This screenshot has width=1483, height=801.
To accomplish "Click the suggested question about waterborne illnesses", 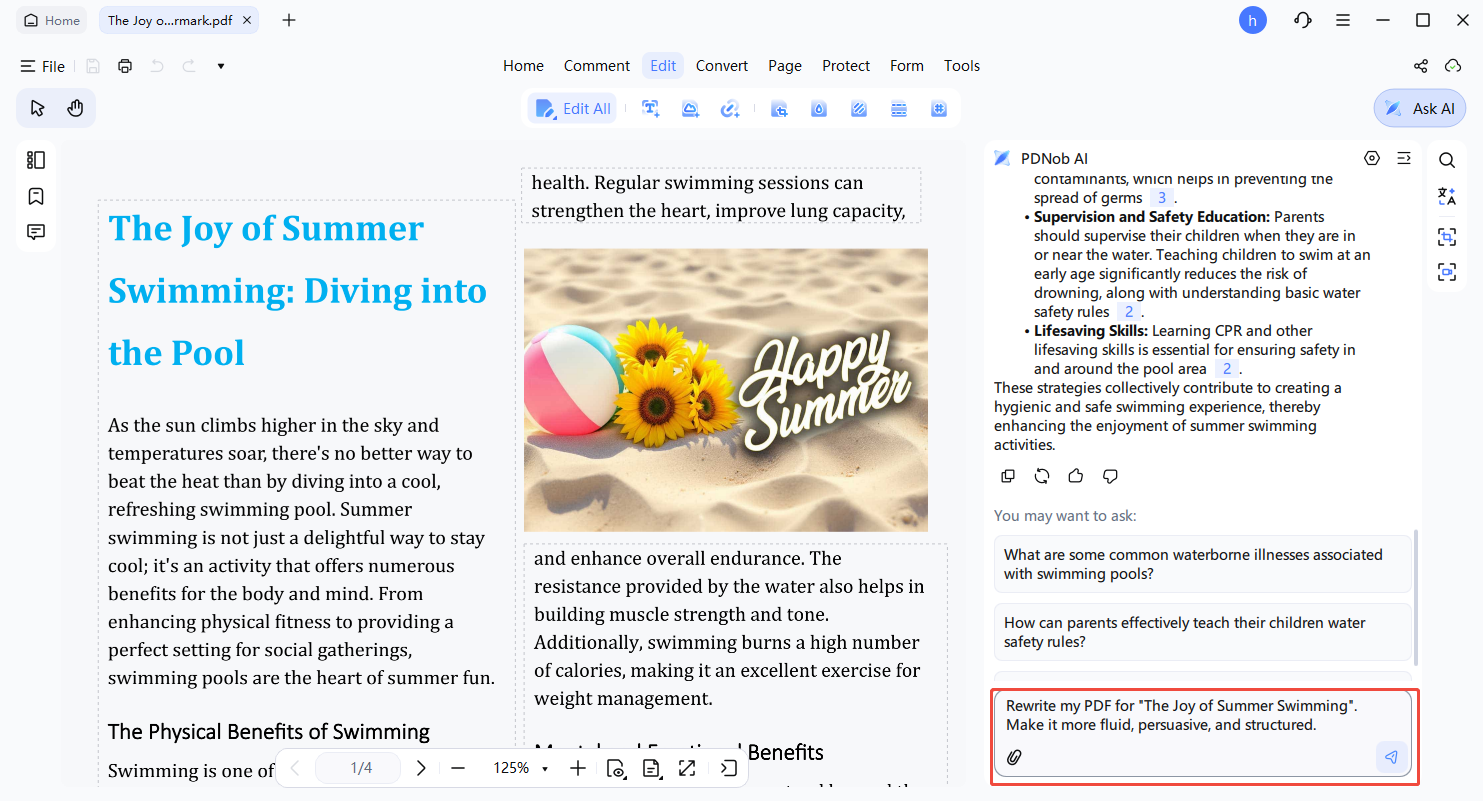I will tap(1202, 563).
